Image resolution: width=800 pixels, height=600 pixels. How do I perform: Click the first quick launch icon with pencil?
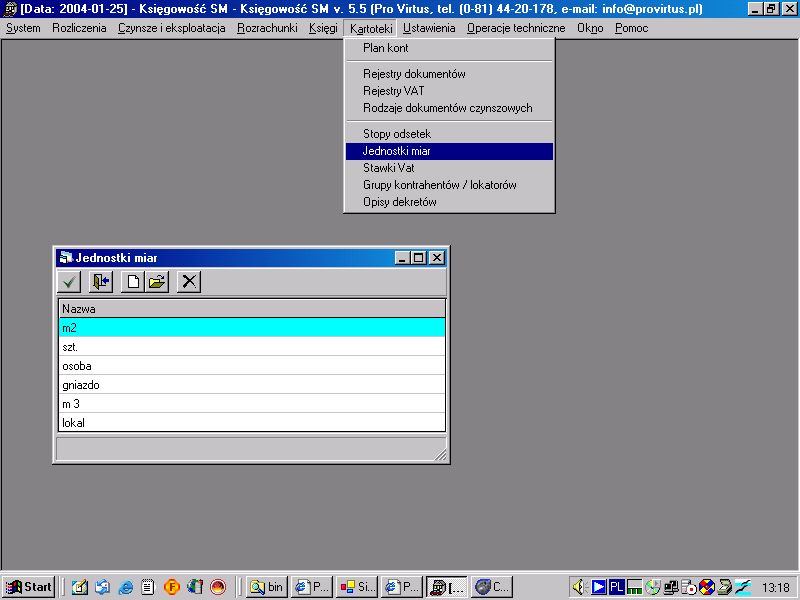[x=80, y=587]
